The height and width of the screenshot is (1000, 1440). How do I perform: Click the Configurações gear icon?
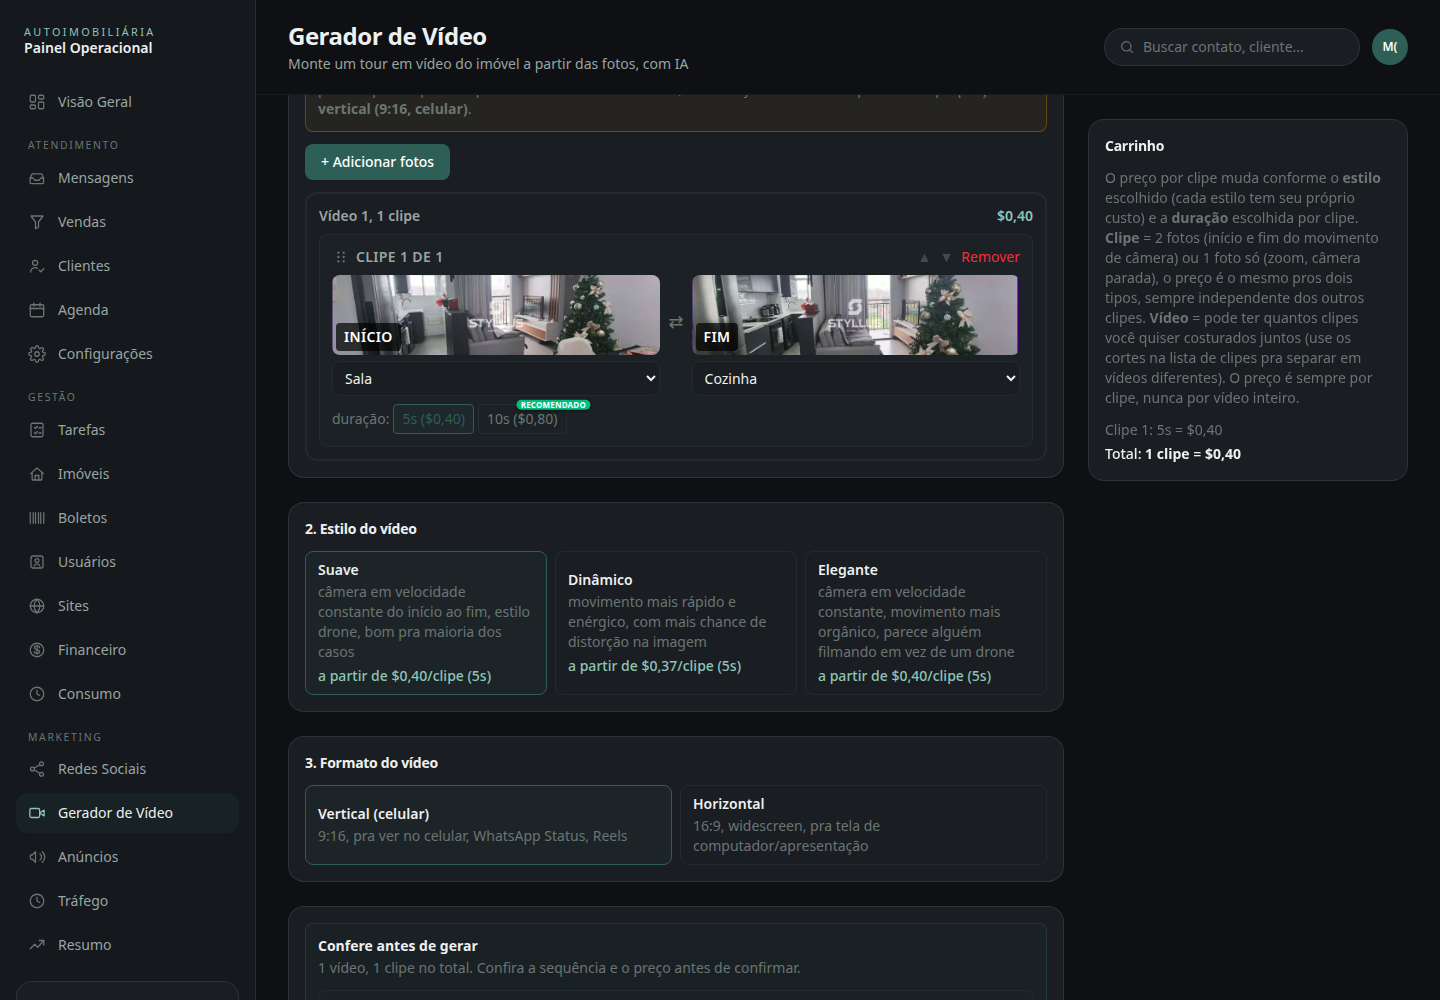click(x=37, y=354)
